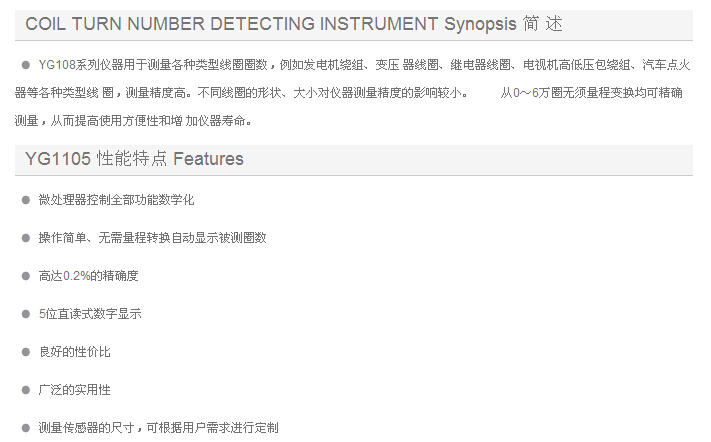
Task: Select the YG1105 性能特点 Features heading
Action: (134, 159)
